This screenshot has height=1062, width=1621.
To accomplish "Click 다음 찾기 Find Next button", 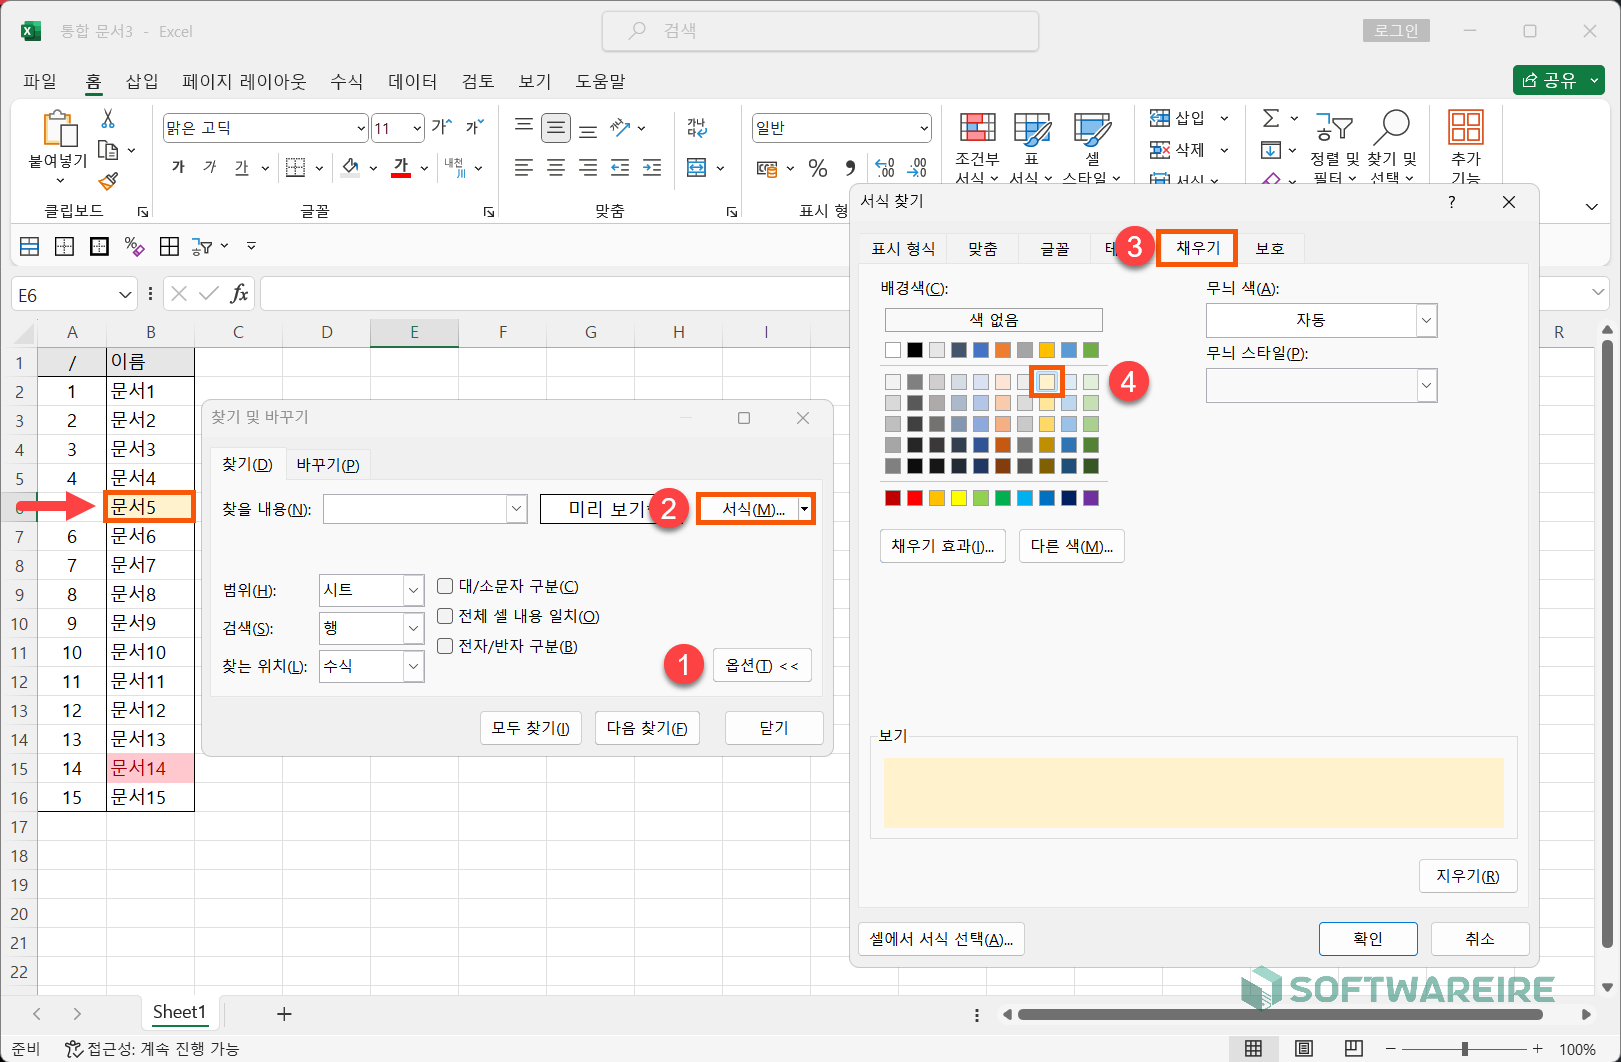I will coord(647,728).
